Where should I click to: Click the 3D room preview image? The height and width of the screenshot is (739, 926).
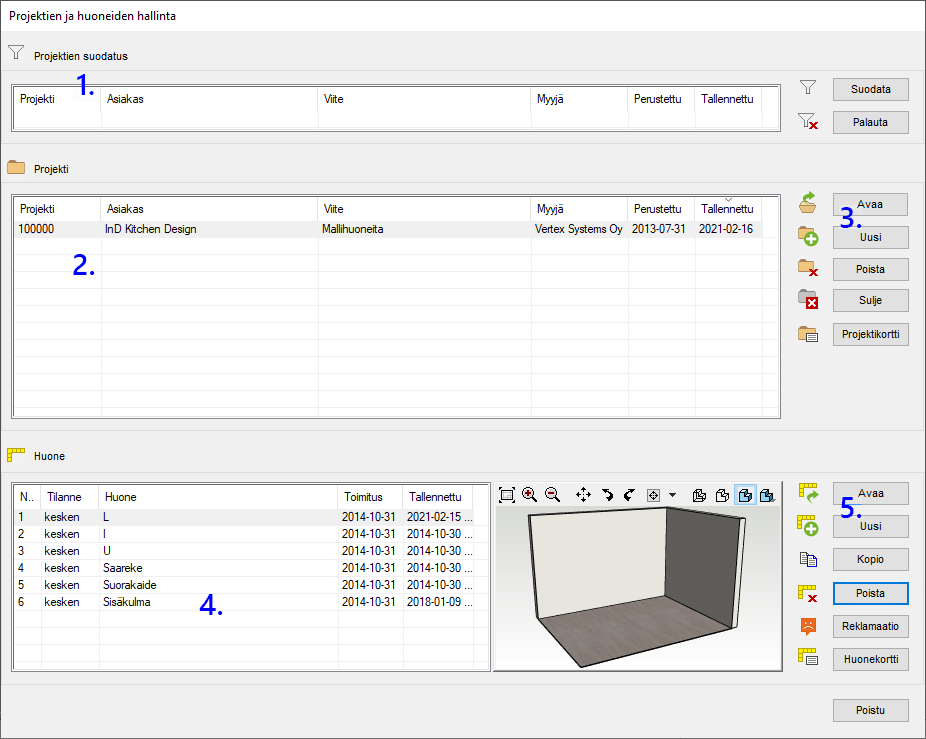point(637,587)
